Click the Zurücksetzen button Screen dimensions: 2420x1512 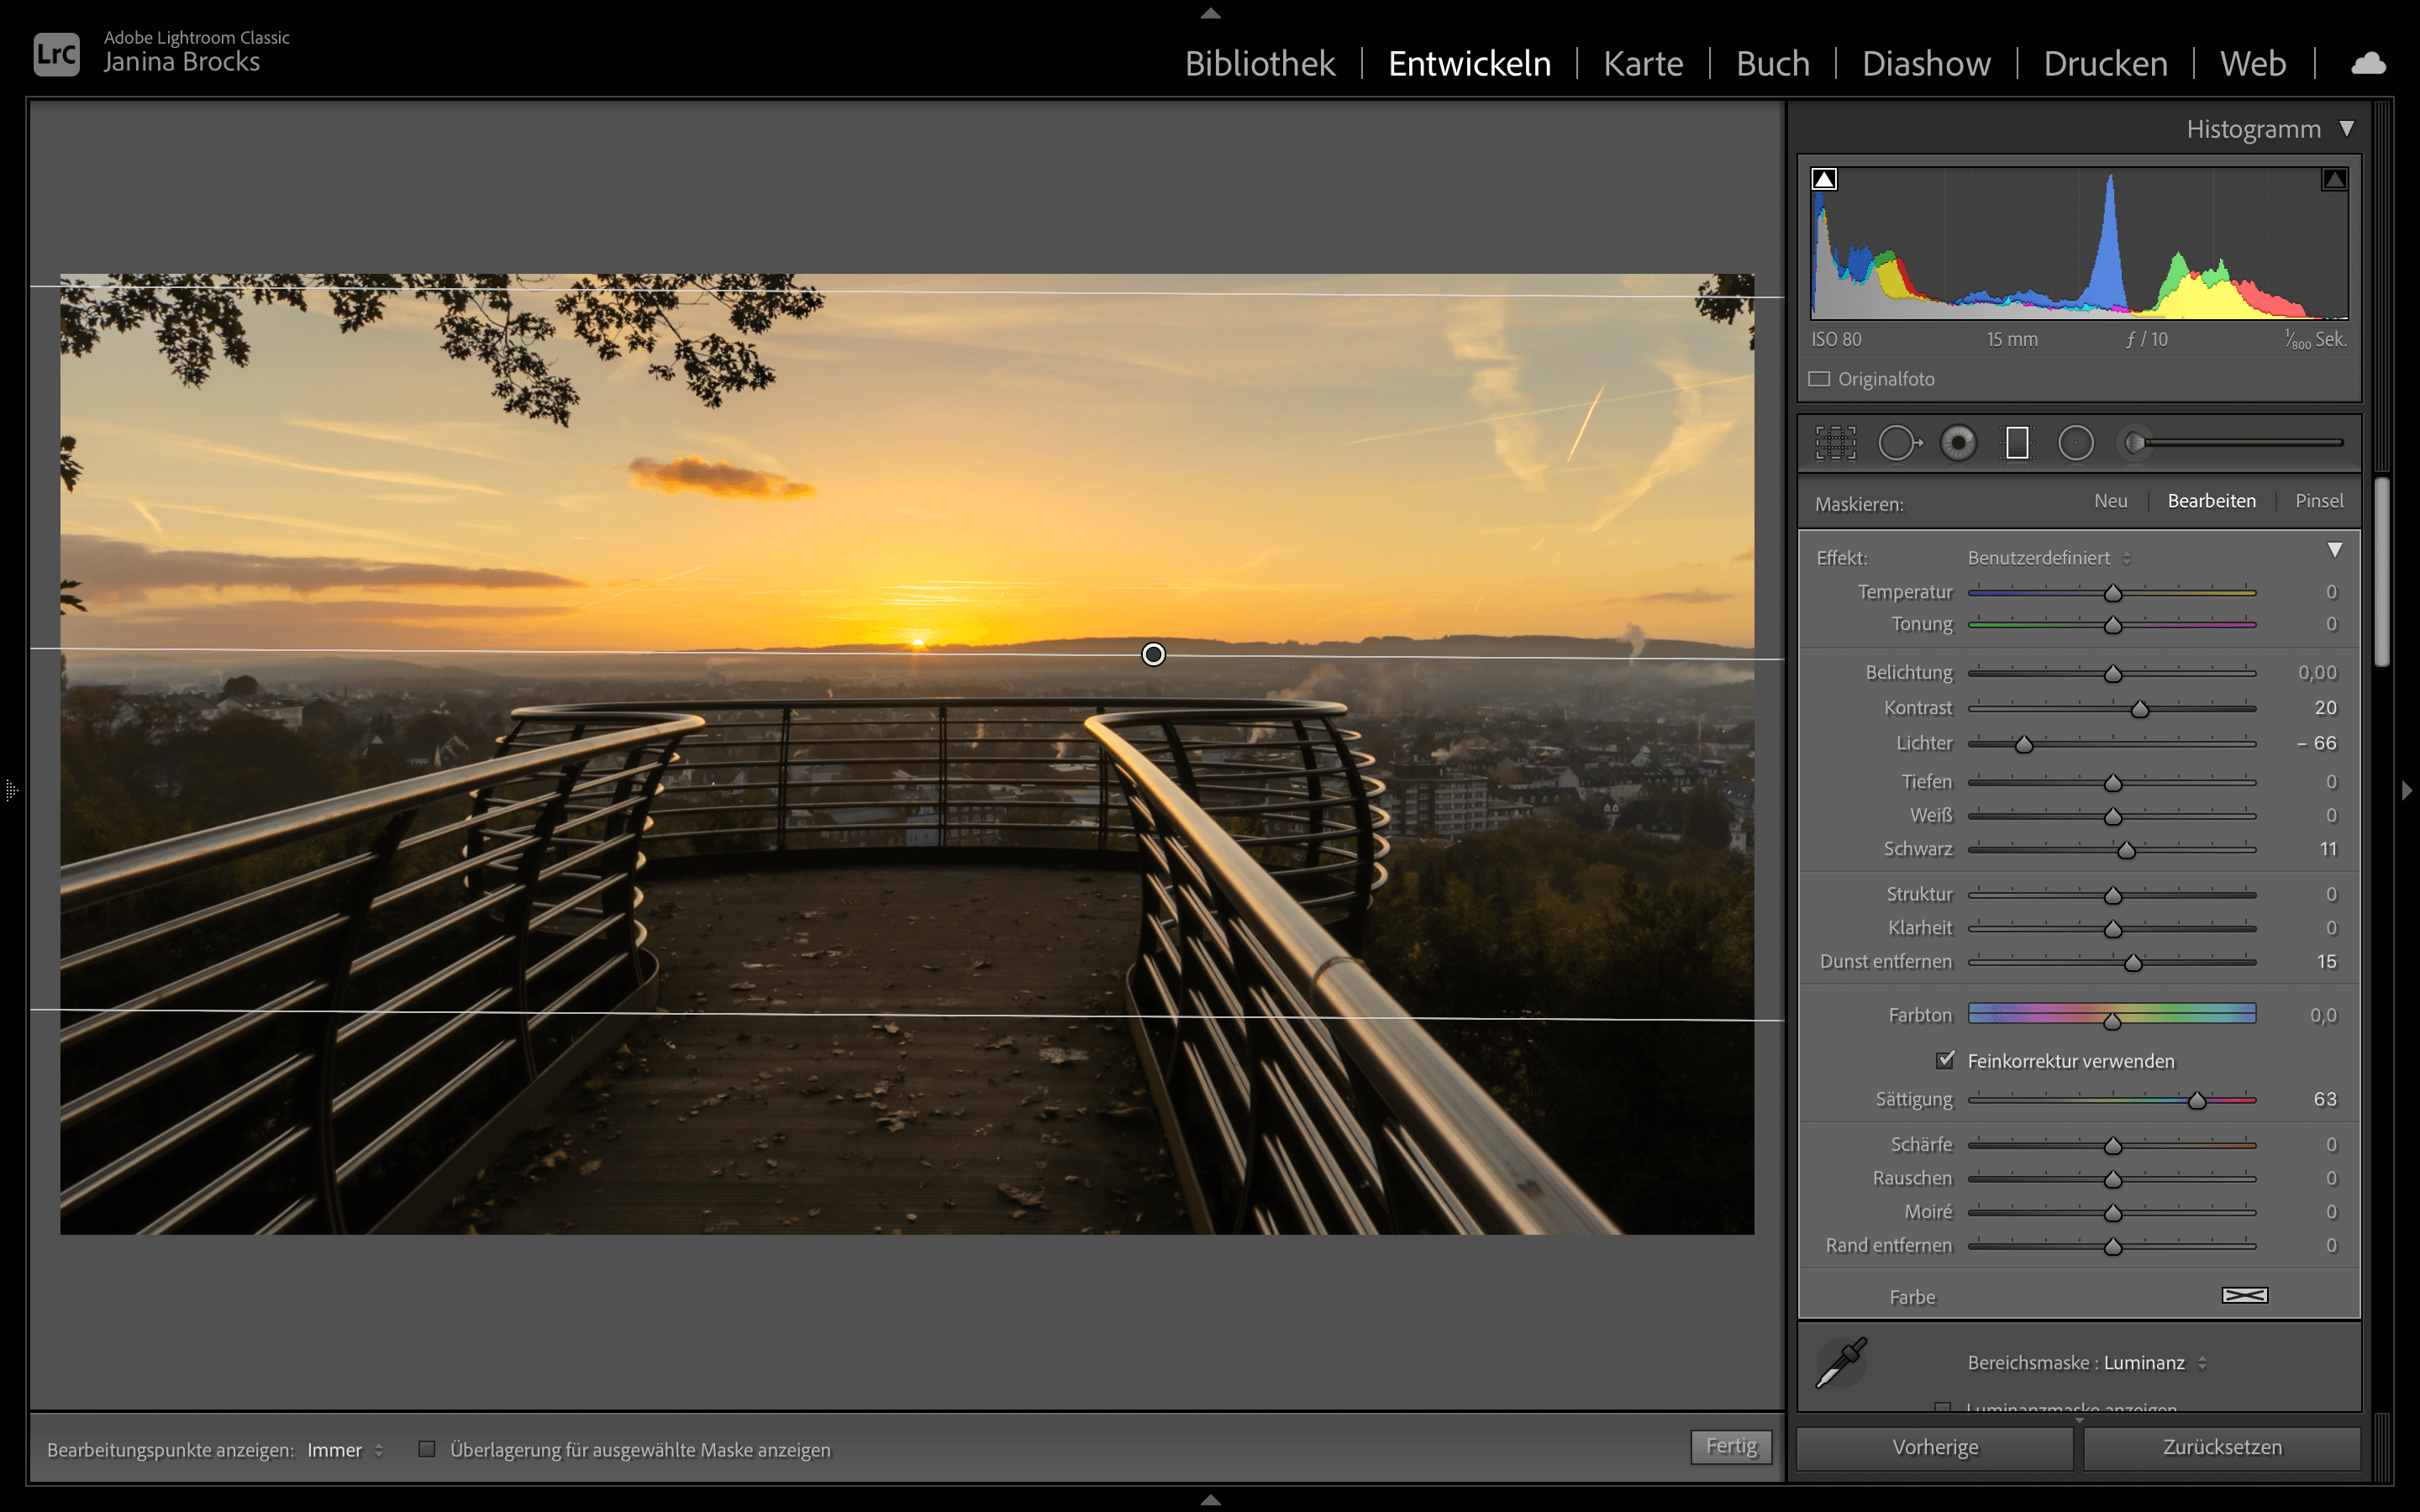click(x=2222, y=1447)
